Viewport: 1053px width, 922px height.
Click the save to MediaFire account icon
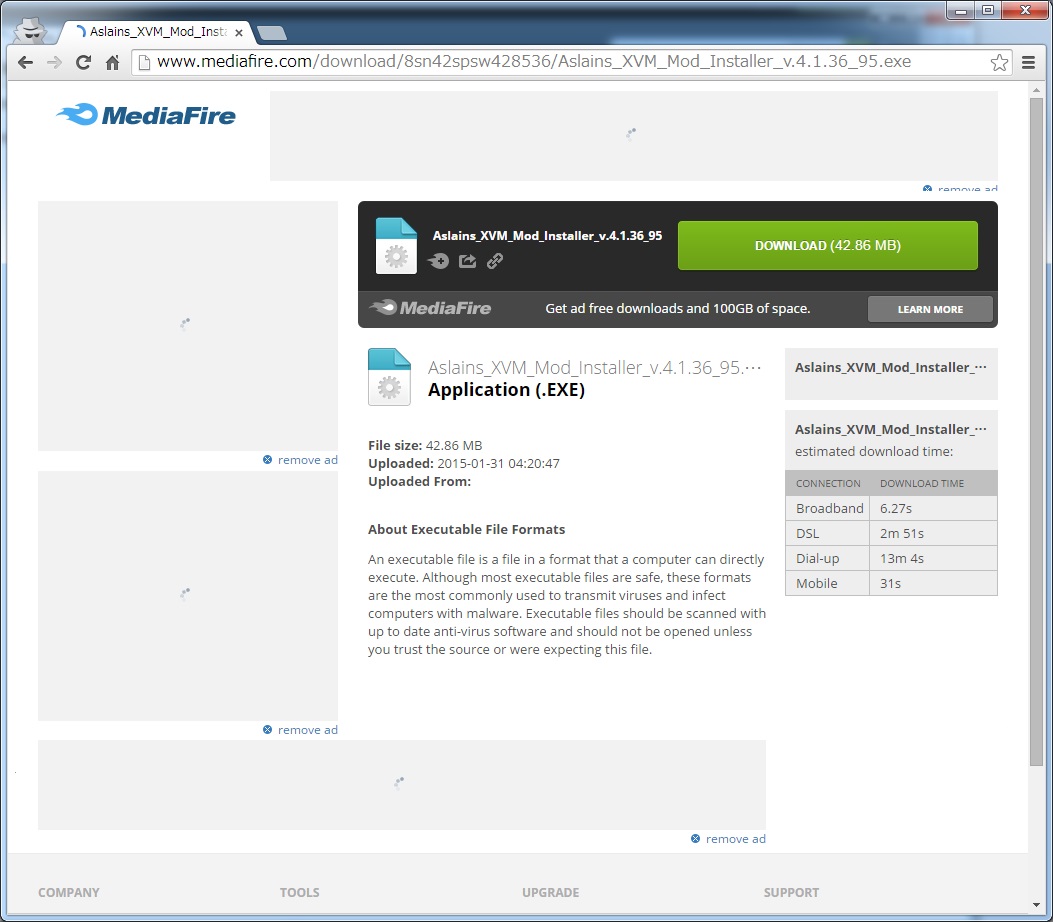click(x=438, y=261)
